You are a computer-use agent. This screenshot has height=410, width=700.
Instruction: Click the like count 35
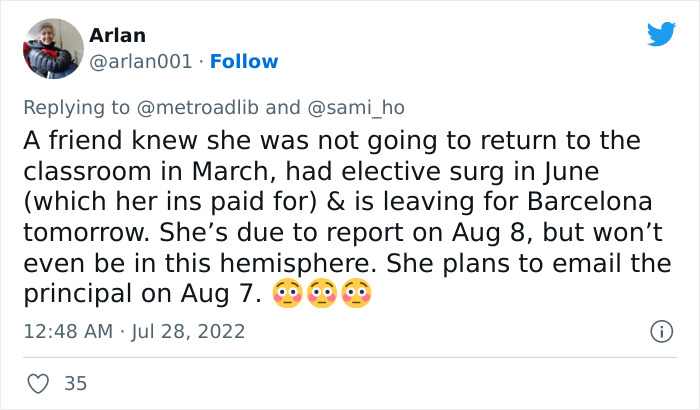coord(74,382)
